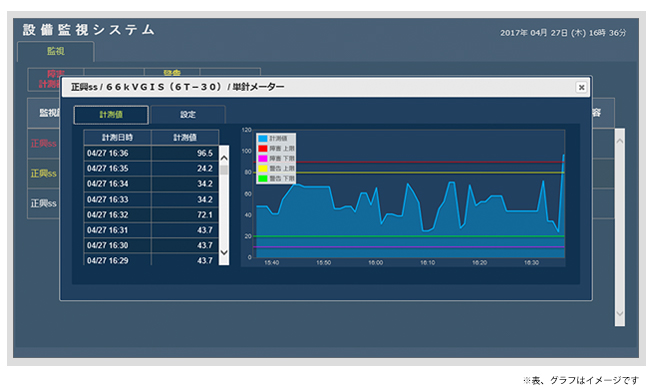Click the date and time display
653x390 pixels.
[x=563, y=32]
